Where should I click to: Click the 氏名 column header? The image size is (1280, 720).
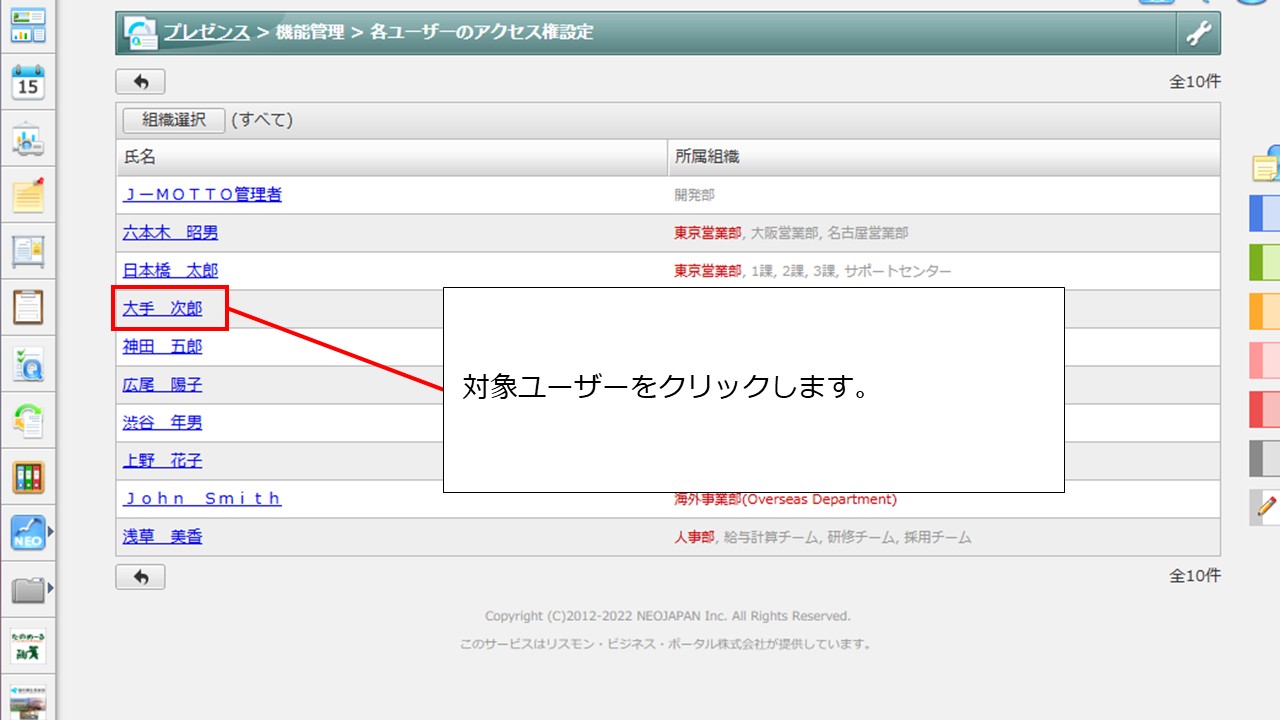point(140,157)
